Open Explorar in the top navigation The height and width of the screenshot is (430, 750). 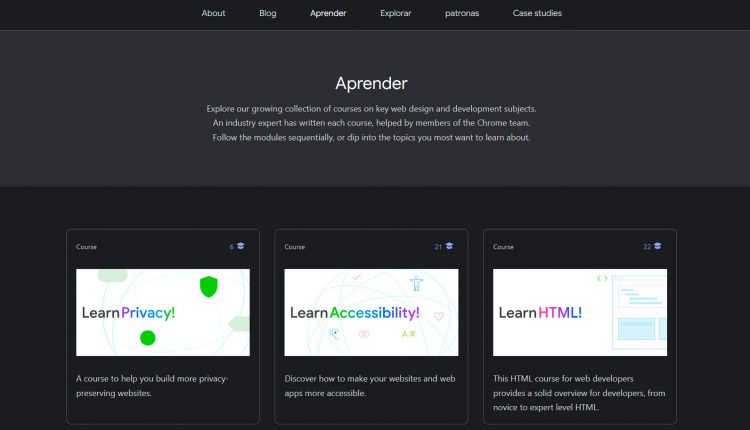[x=395, y=14]
